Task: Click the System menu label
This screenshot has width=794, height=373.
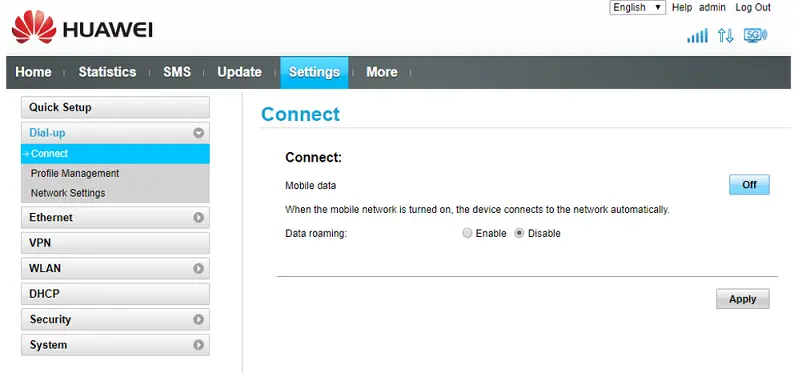Action: point(48,345)
